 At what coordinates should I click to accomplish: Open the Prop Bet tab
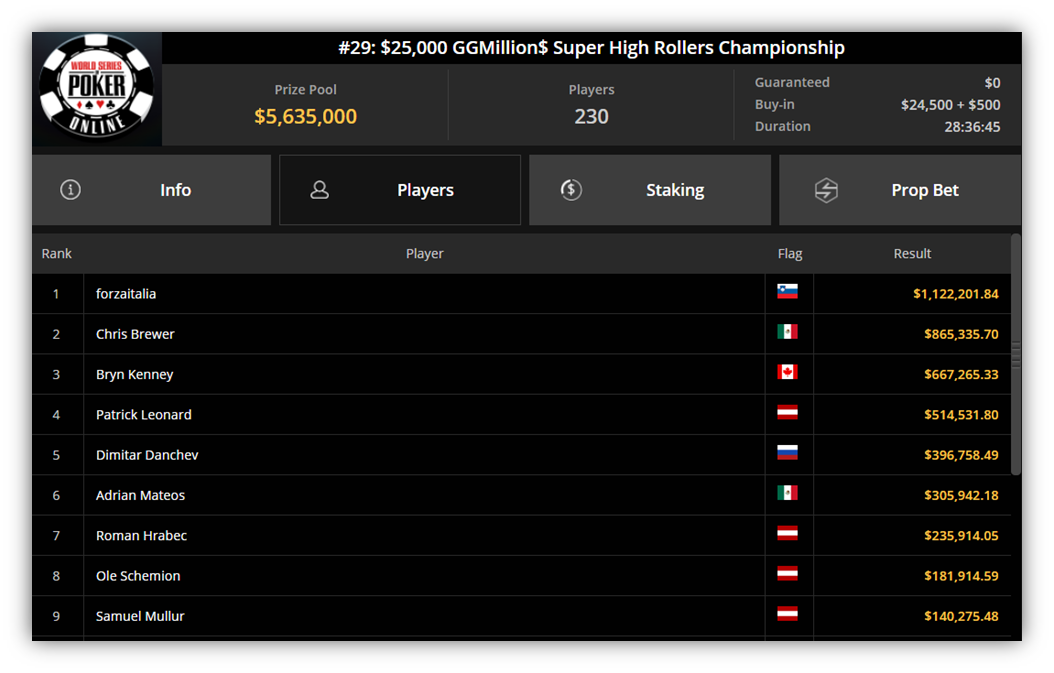click(900, 190)
